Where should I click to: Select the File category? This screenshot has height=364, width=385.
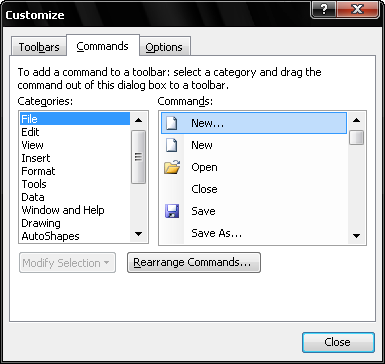point(75,119)
